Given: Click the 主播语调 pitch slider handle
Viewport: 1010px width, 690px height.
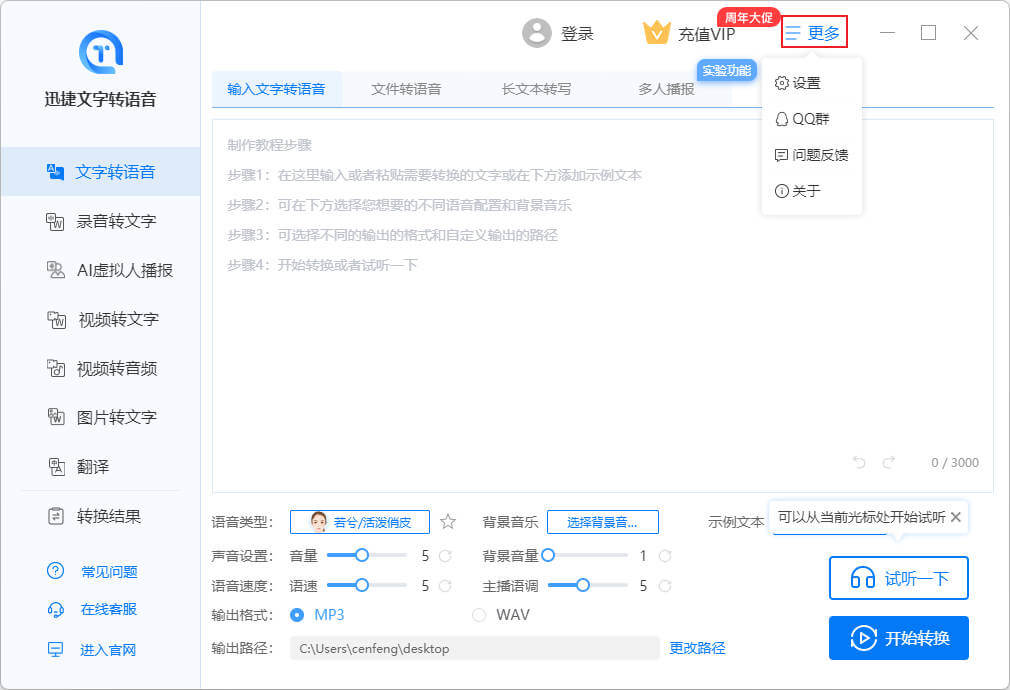Looking at the screenshot, I should 583,585.
